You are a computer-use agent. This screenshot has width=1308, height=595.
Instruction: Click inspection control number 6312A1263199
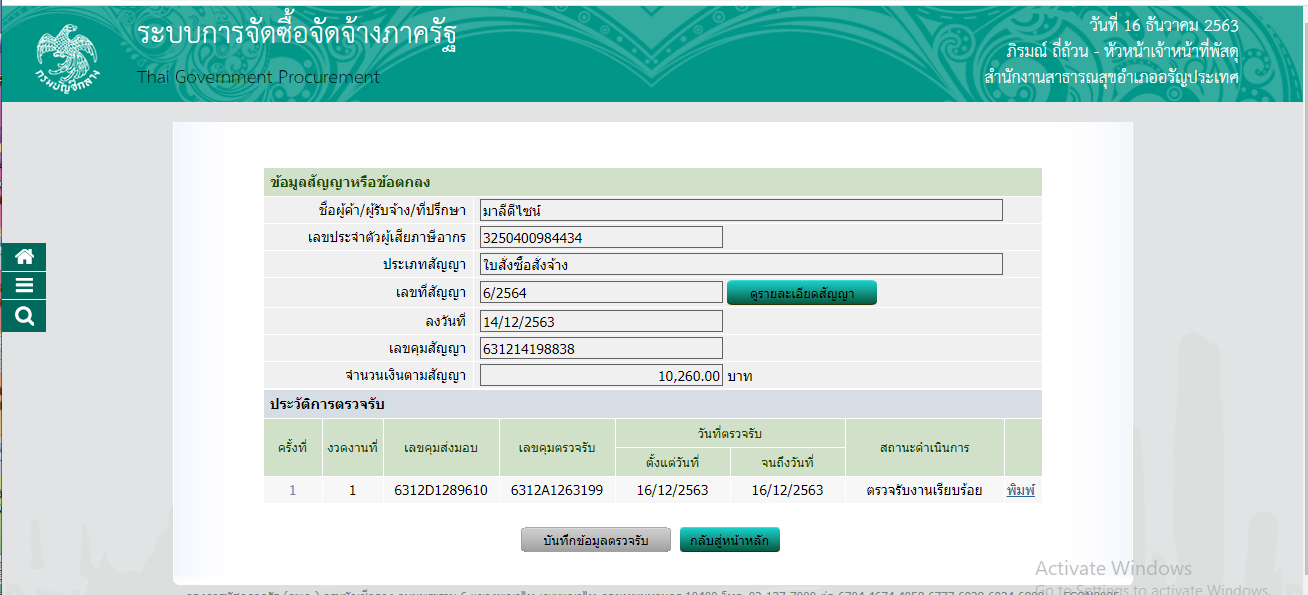click(557, 490)
